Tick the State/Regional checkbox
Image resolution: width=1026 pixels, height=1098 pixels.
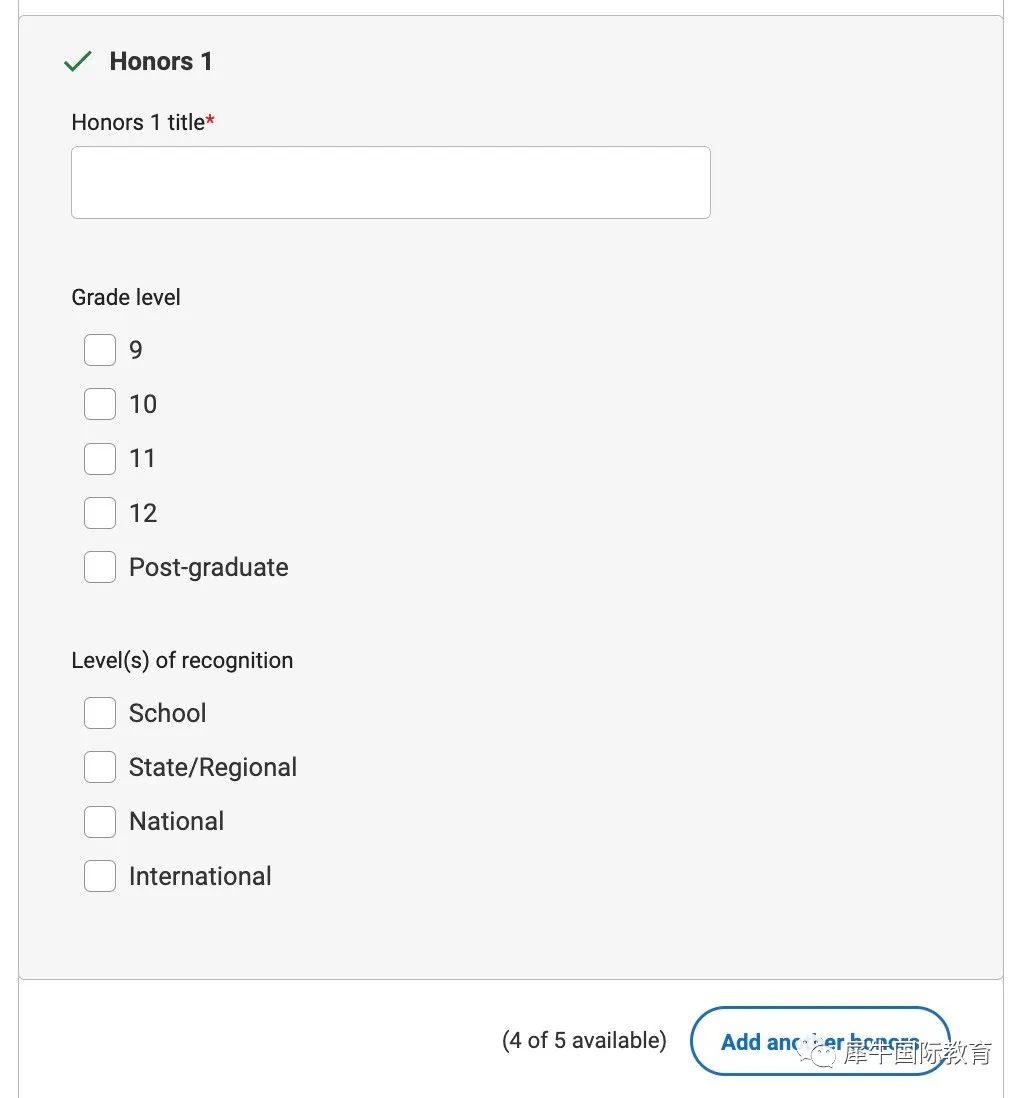click(100, 767)
